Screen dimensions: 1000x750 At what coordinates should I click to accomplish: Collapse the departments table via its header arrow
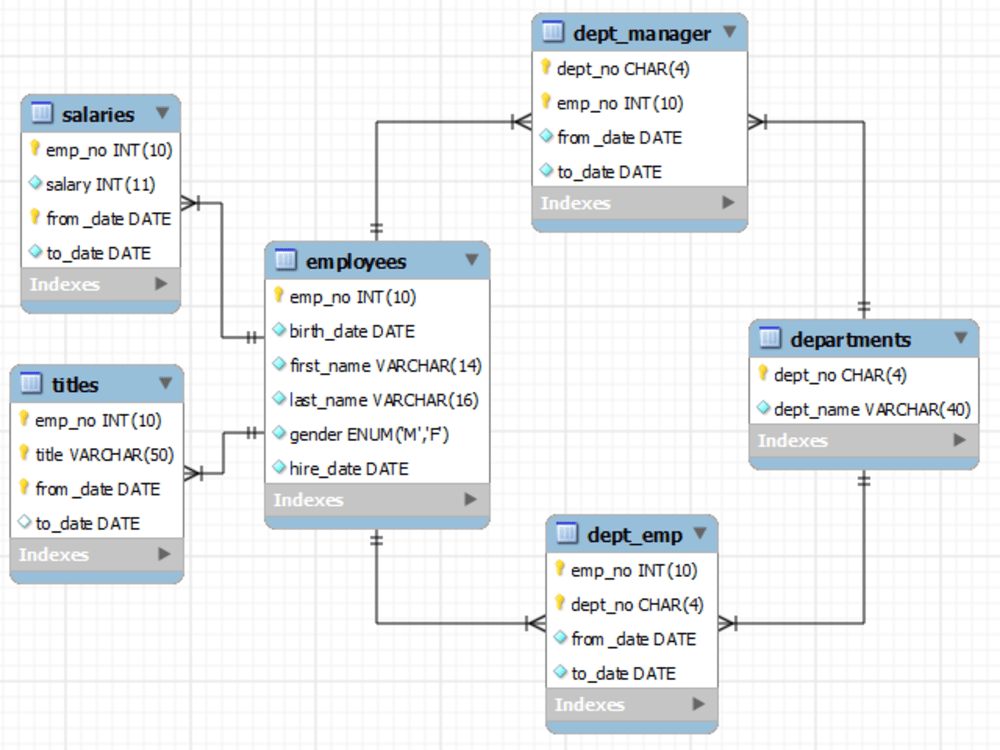959,338
